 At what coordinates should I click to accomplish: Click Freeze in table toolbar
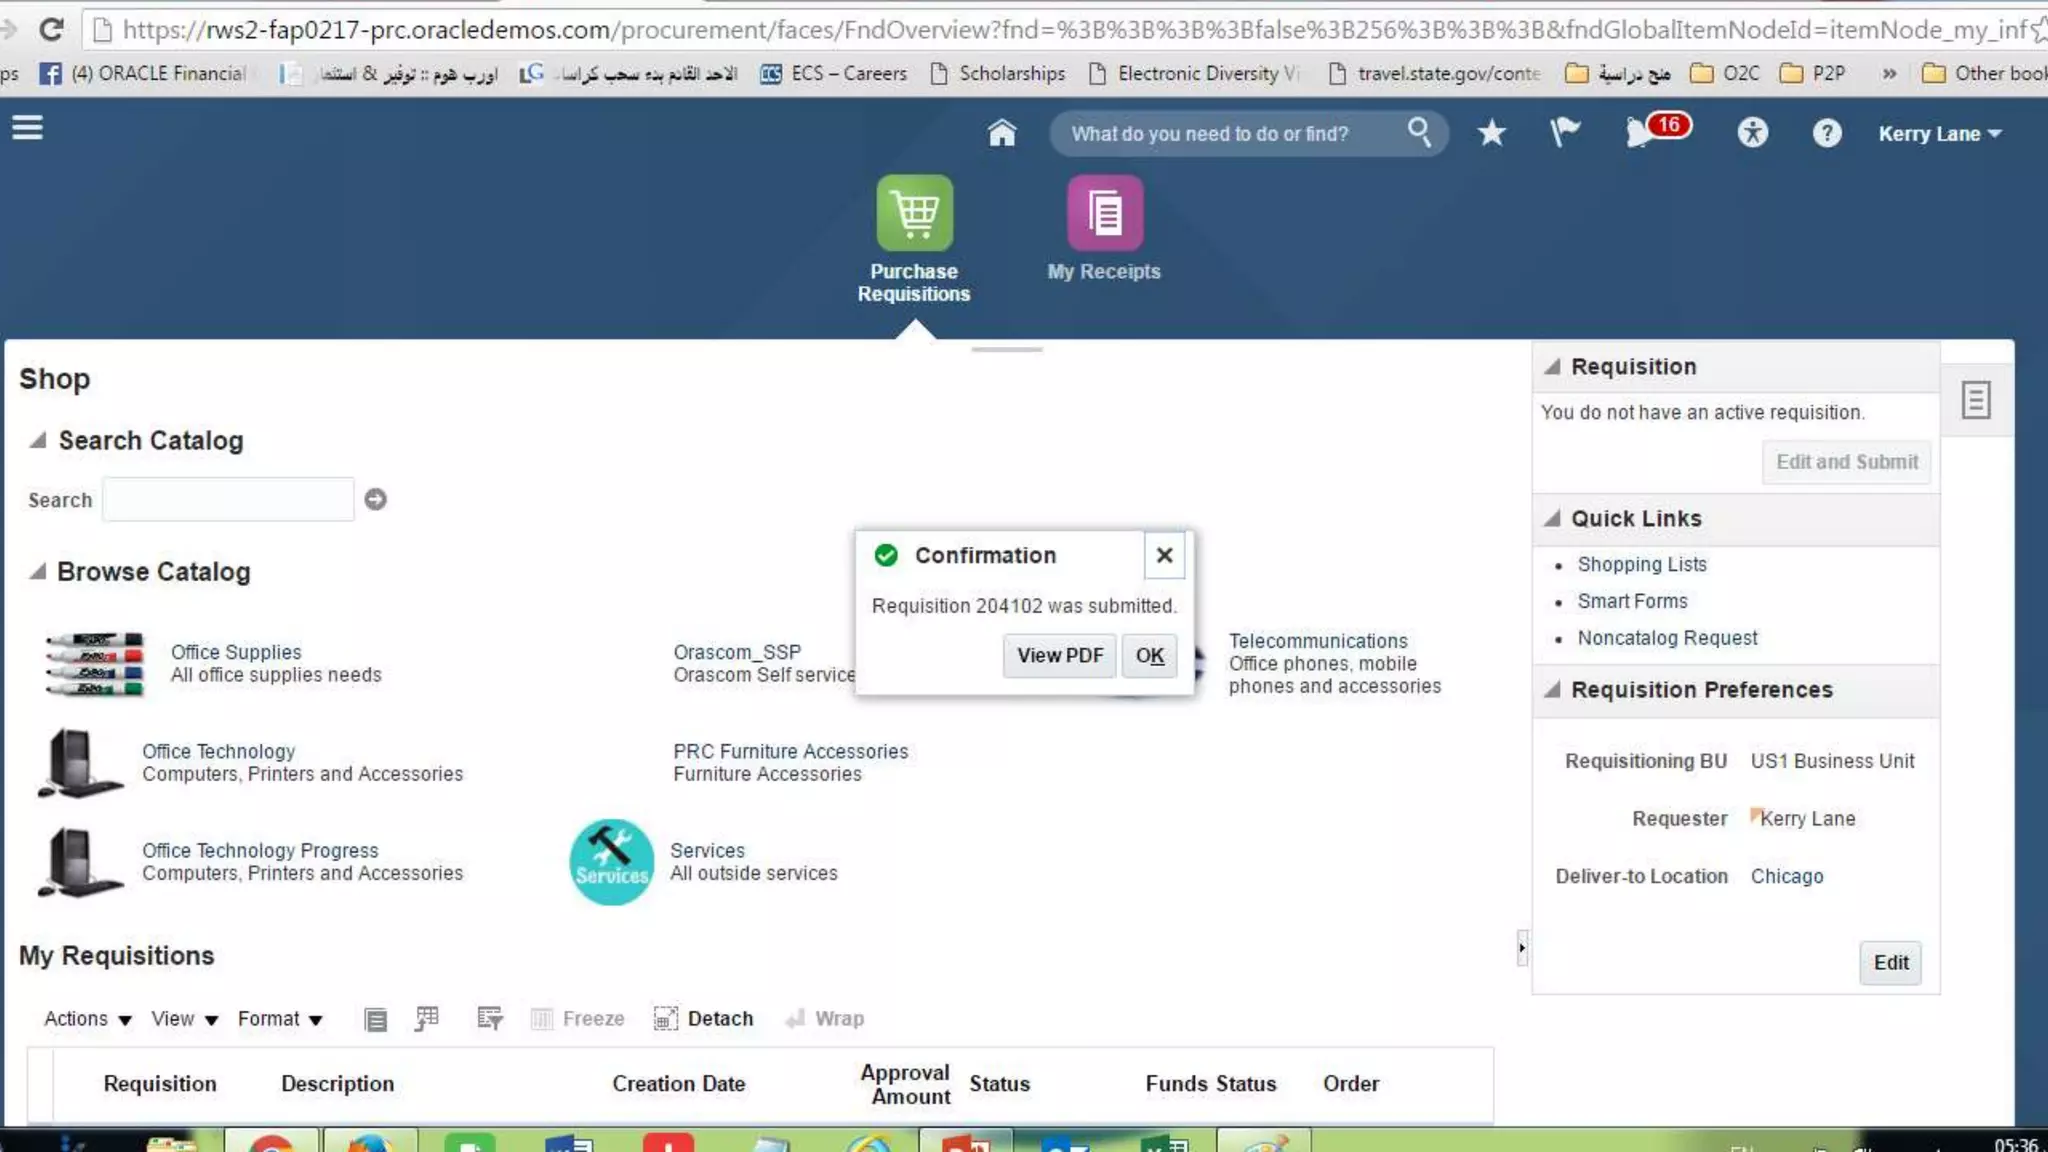[x=578, y=1018]
